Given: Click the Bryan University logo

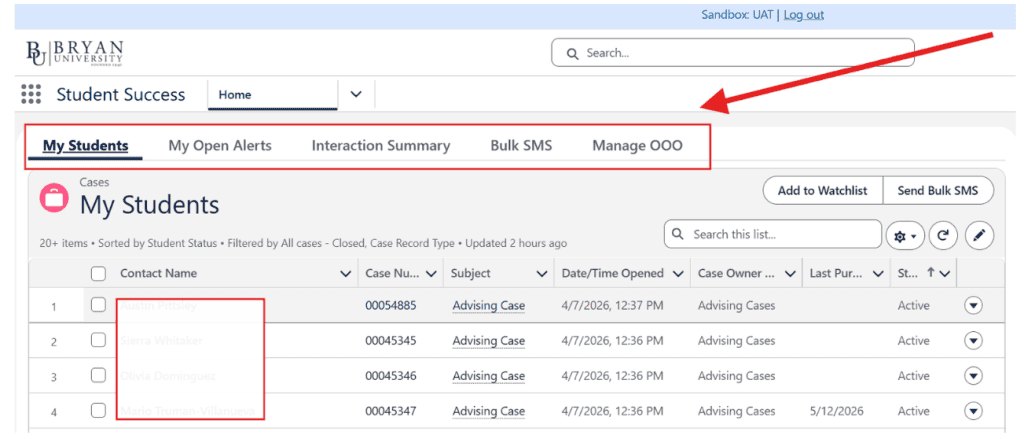Looking at the screenshot, I should 74,52.
